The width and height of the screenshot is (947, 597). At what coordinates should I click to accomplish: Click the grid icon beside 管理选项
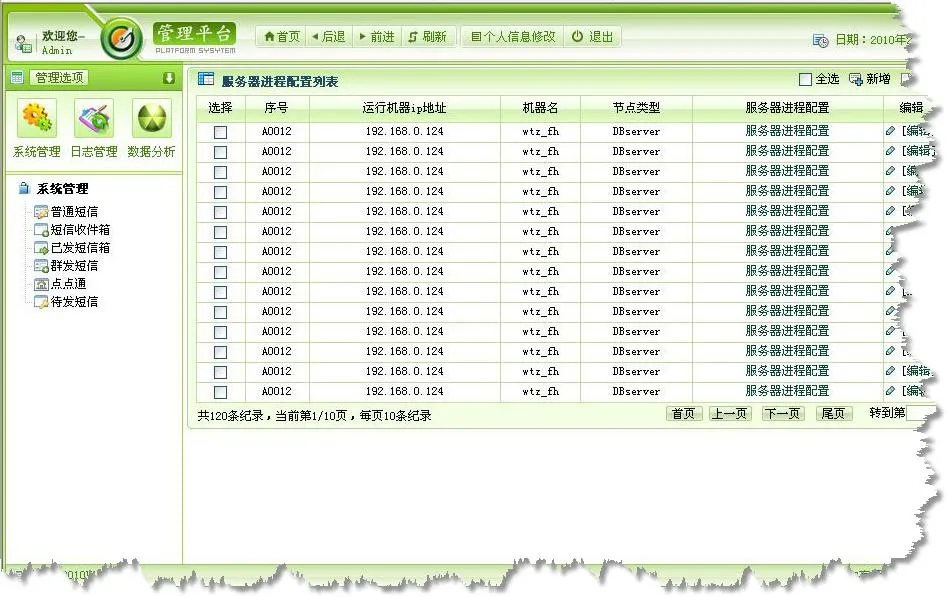17,77
